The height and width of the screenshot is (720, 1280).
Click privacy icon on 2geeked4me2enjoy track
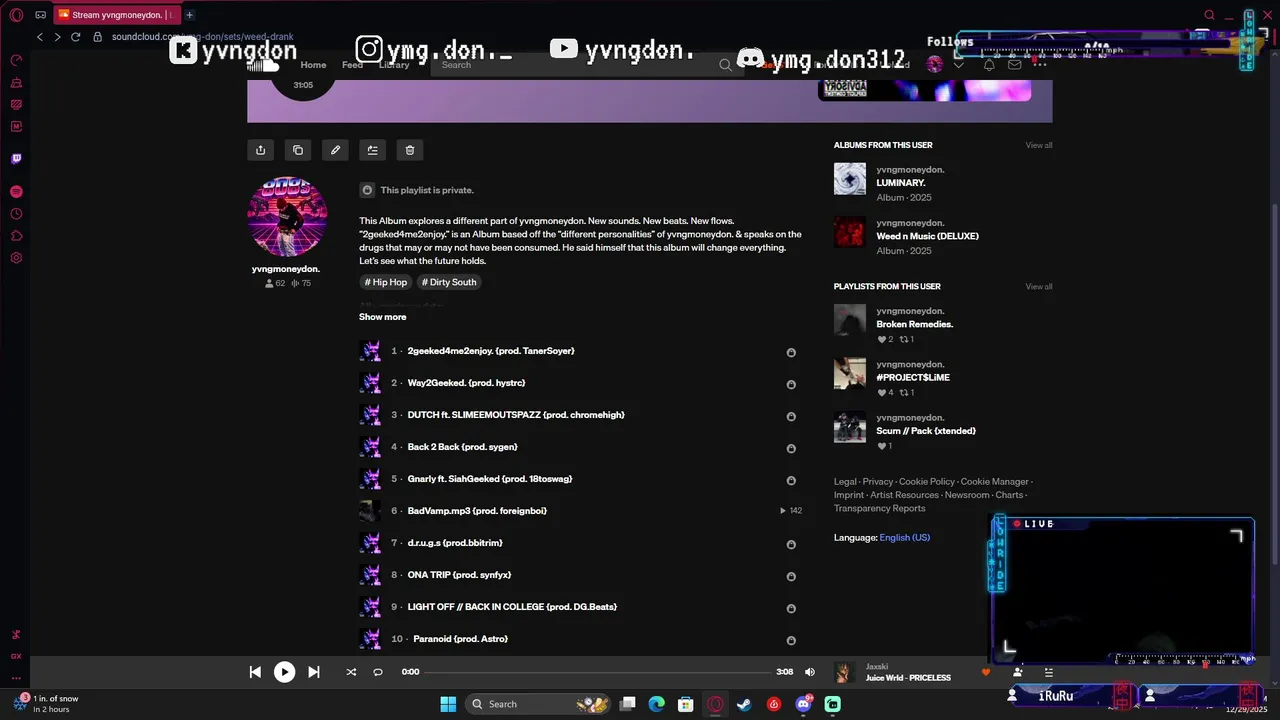pos(791,352)
